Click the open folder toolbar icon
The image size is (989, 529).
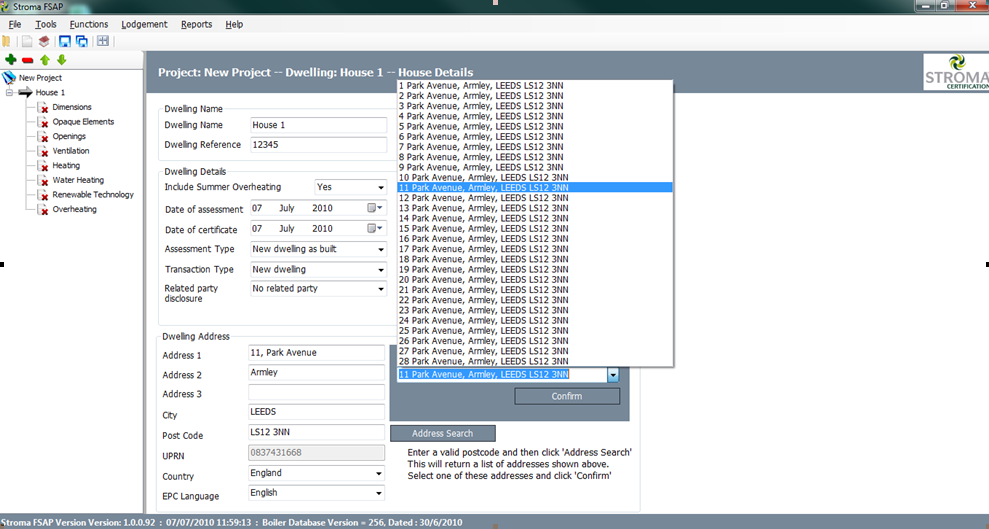(x=6, y=42)
